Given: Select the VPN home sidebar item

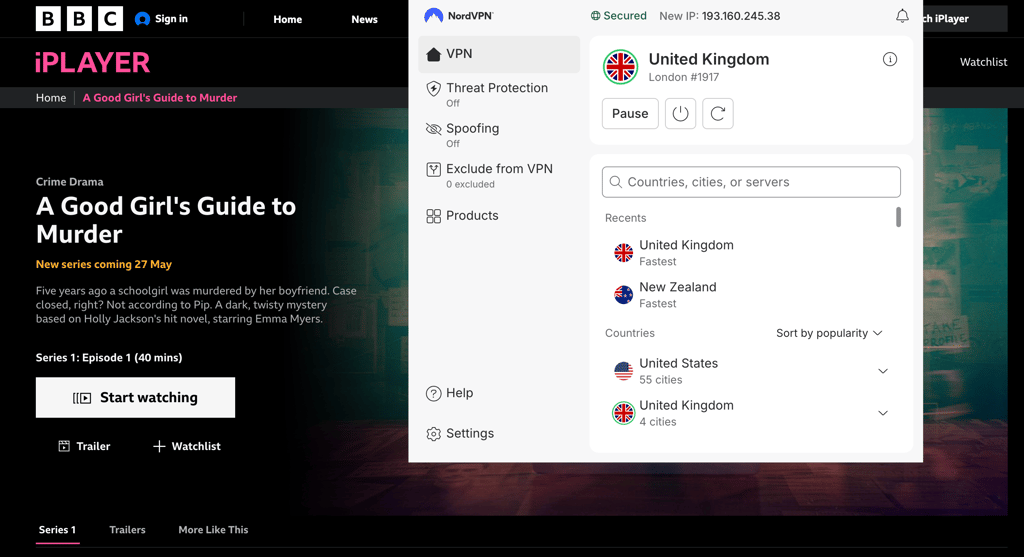Looking at the screenshot, I should (499, 54).
